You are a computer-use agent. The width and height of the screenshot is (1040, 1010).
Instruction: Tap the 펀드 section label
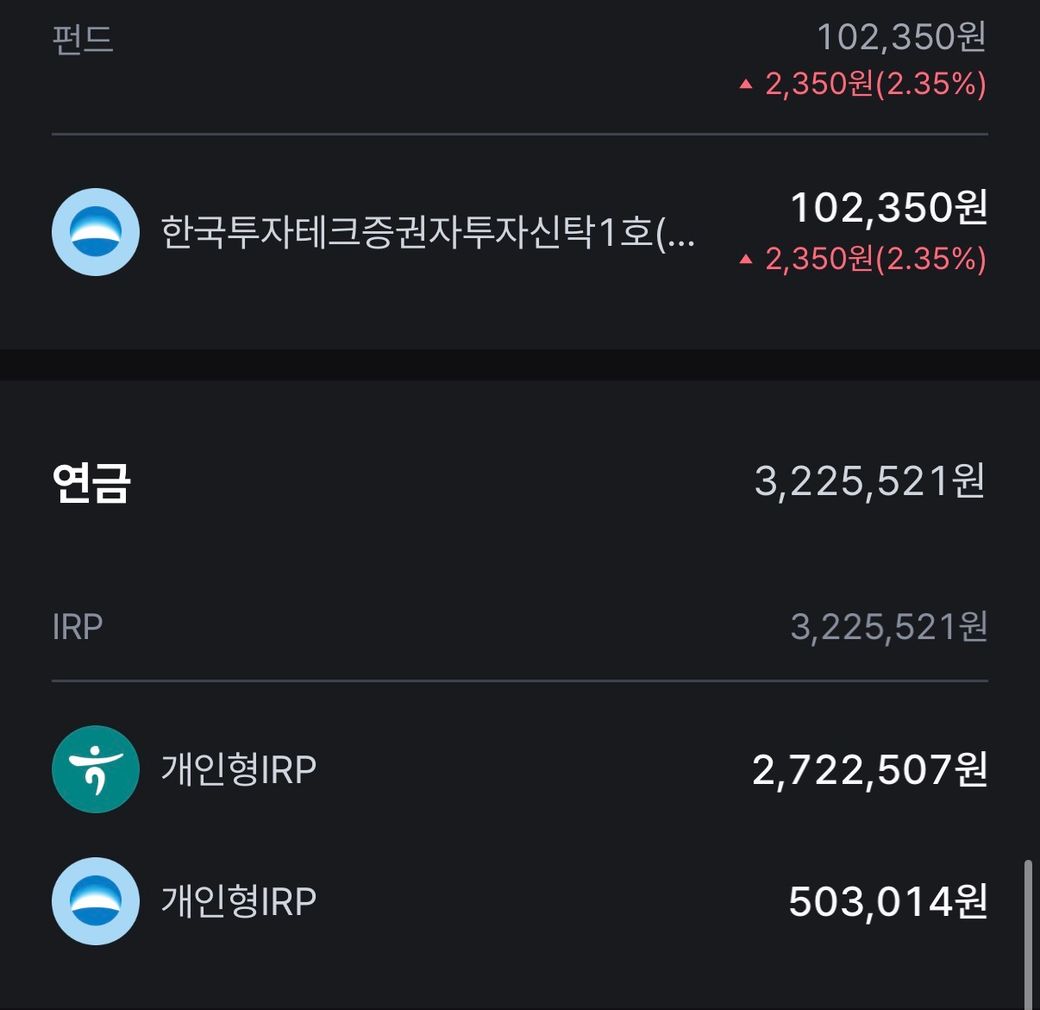coord(82,39)
